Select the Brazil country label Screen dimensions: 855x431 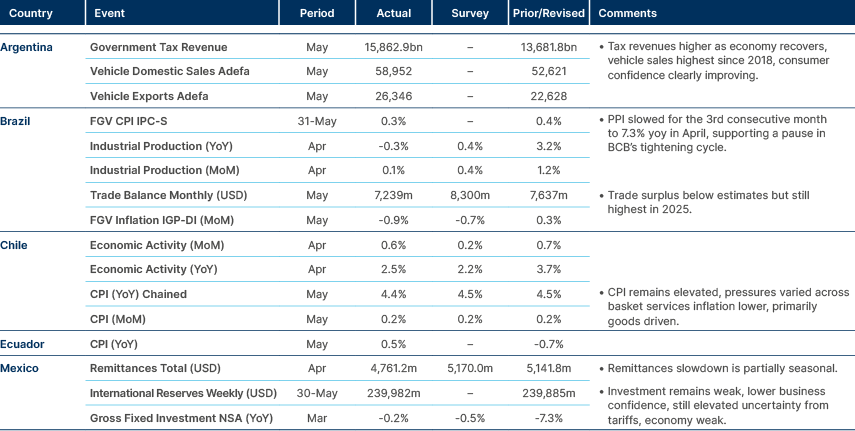coord(15,121)
